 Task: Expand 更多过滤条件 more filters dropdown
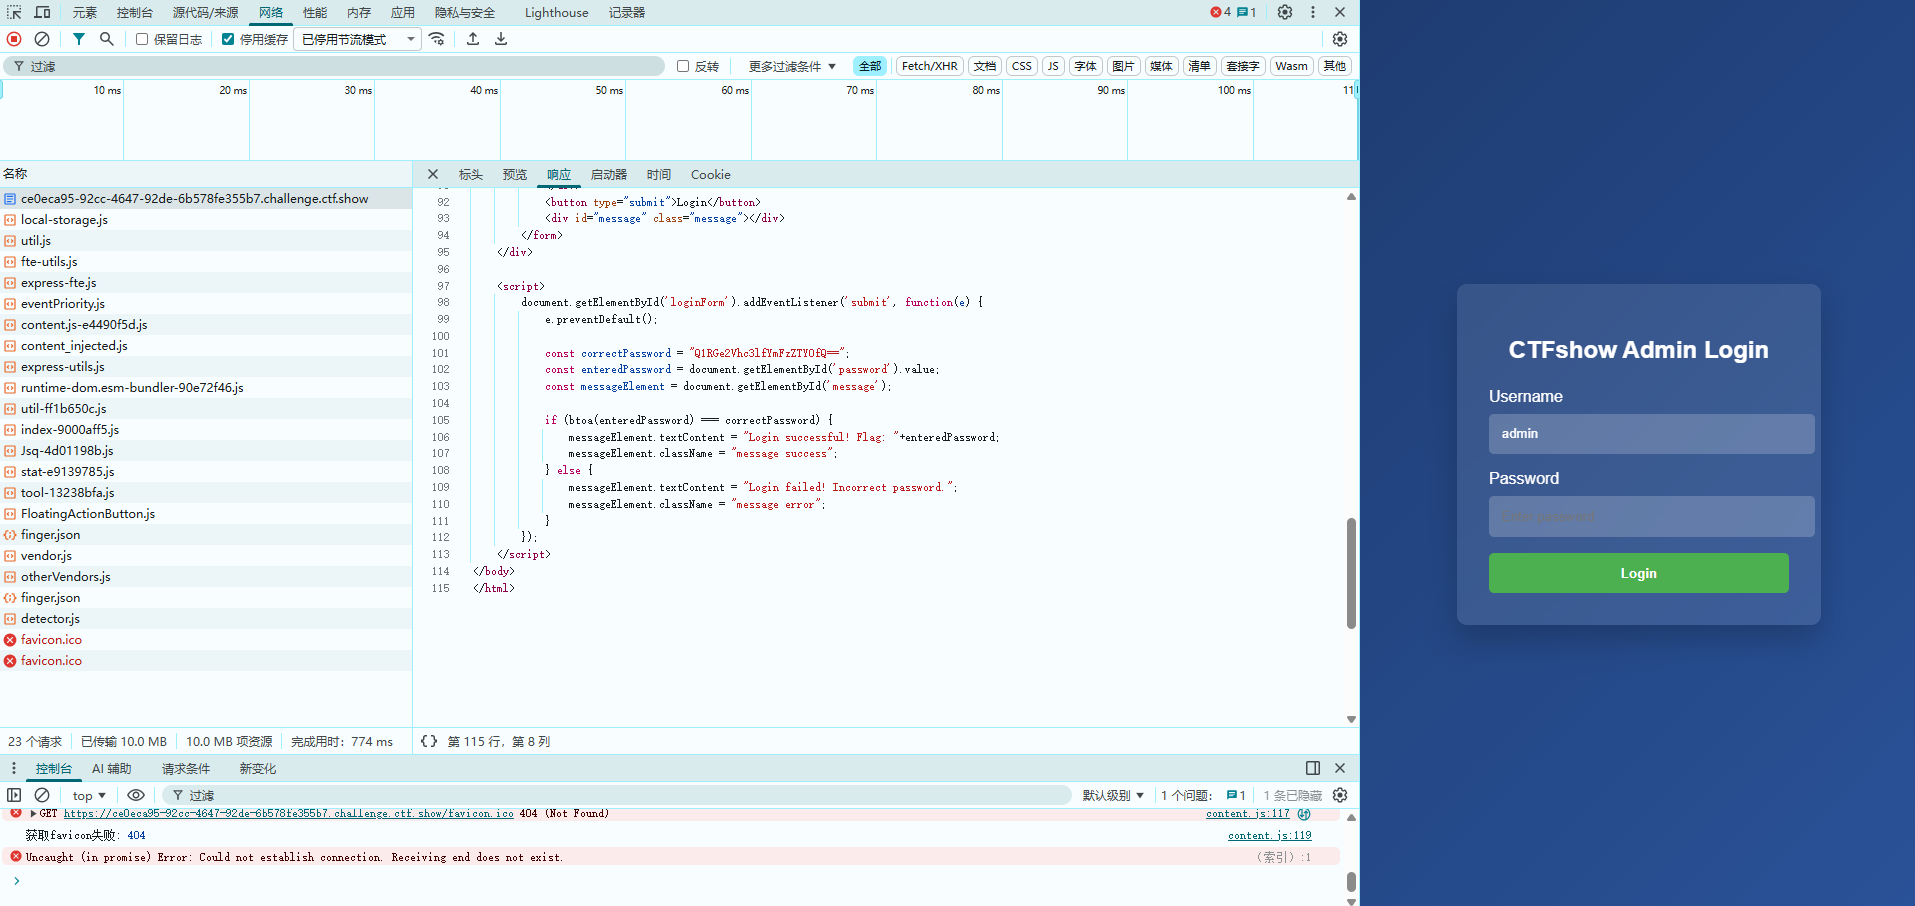(x=792, y=66)
